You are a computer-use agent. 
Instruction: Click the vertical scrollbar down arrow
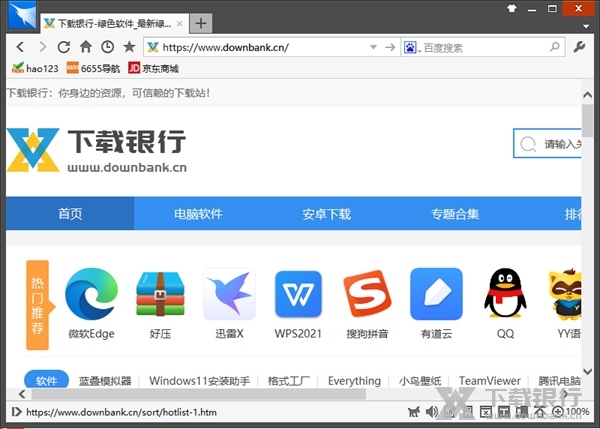(587, 371)
